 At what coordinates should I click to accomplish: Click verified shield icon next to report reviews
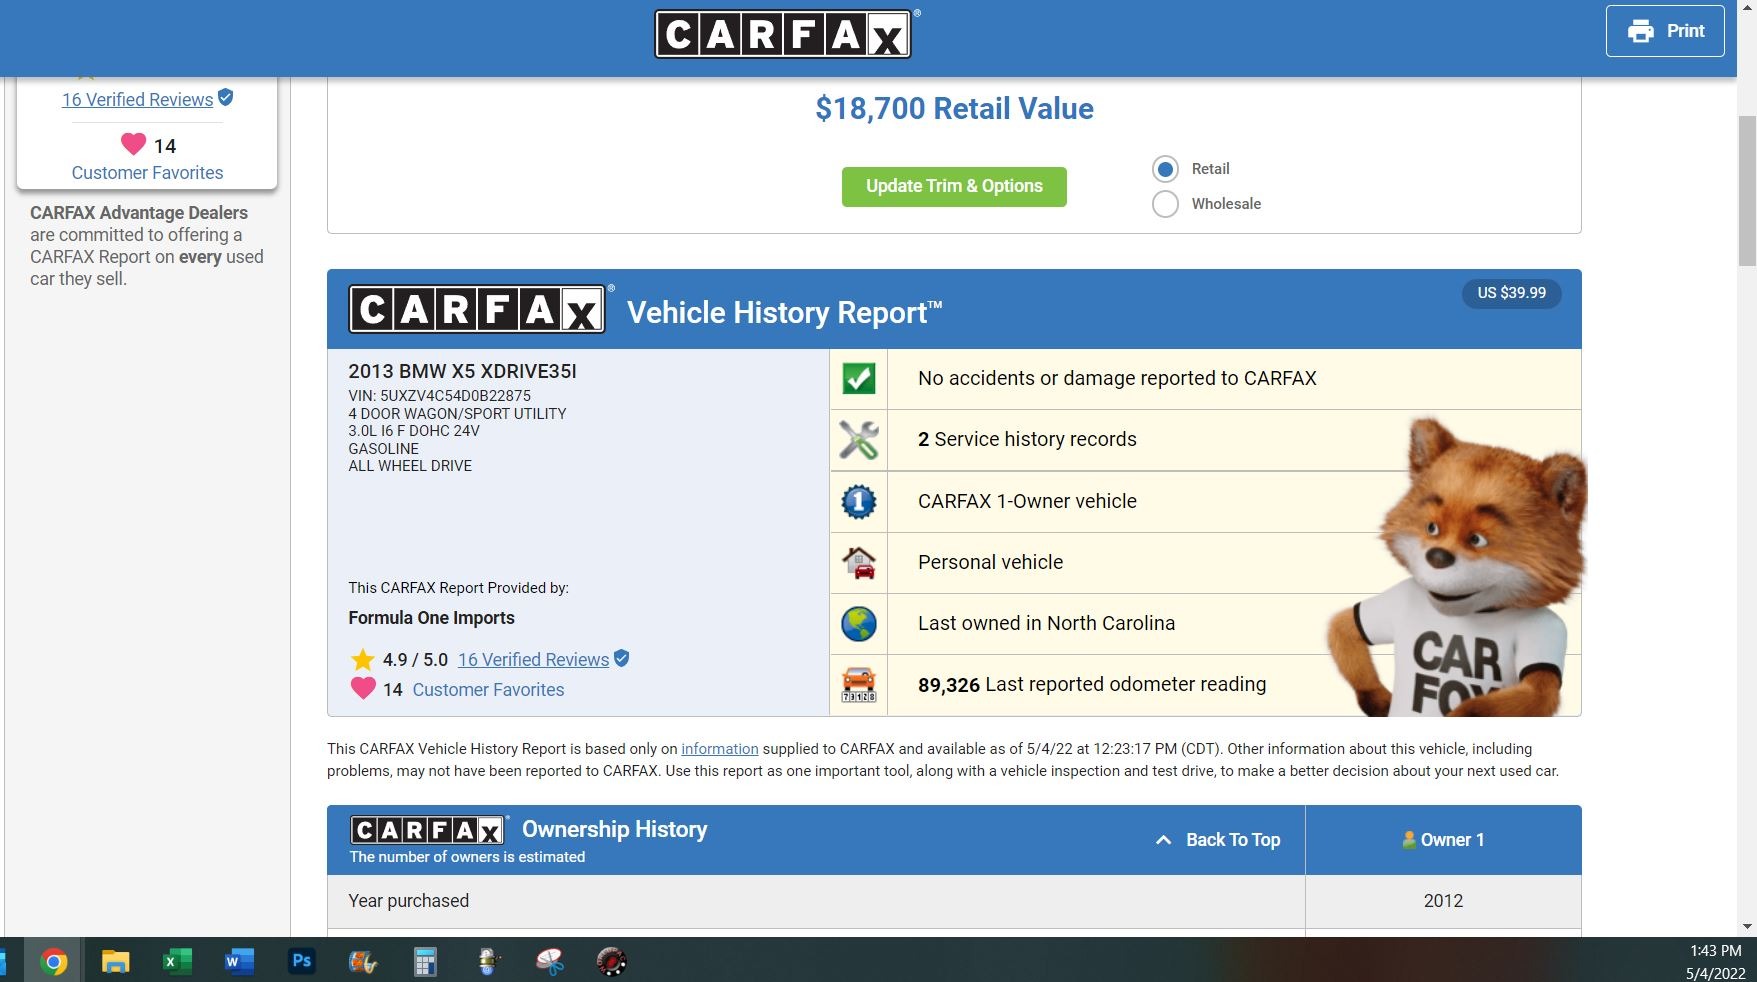(x=622, y=658)
